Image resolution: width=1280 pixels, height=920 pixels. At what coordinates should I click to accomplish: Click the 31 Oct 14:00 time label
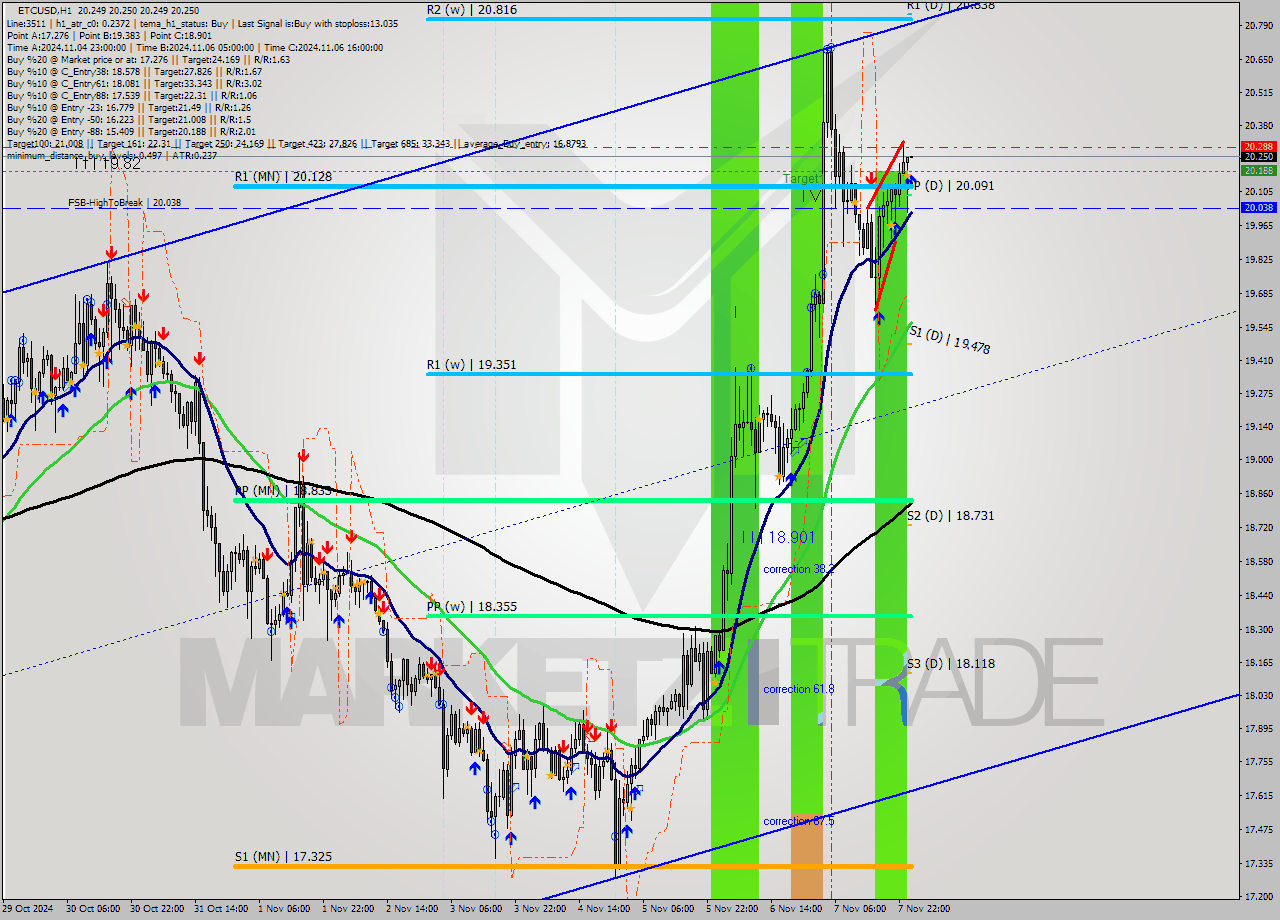click(x=221, y=909)
